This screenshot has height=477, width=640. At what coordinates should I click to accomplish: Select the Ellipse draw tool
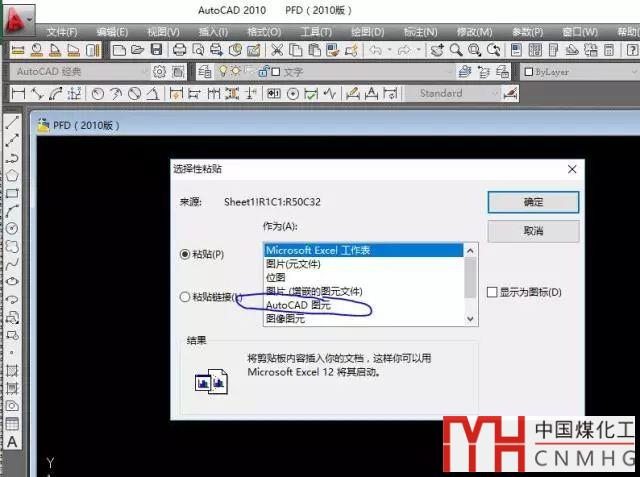click(12, 281)
